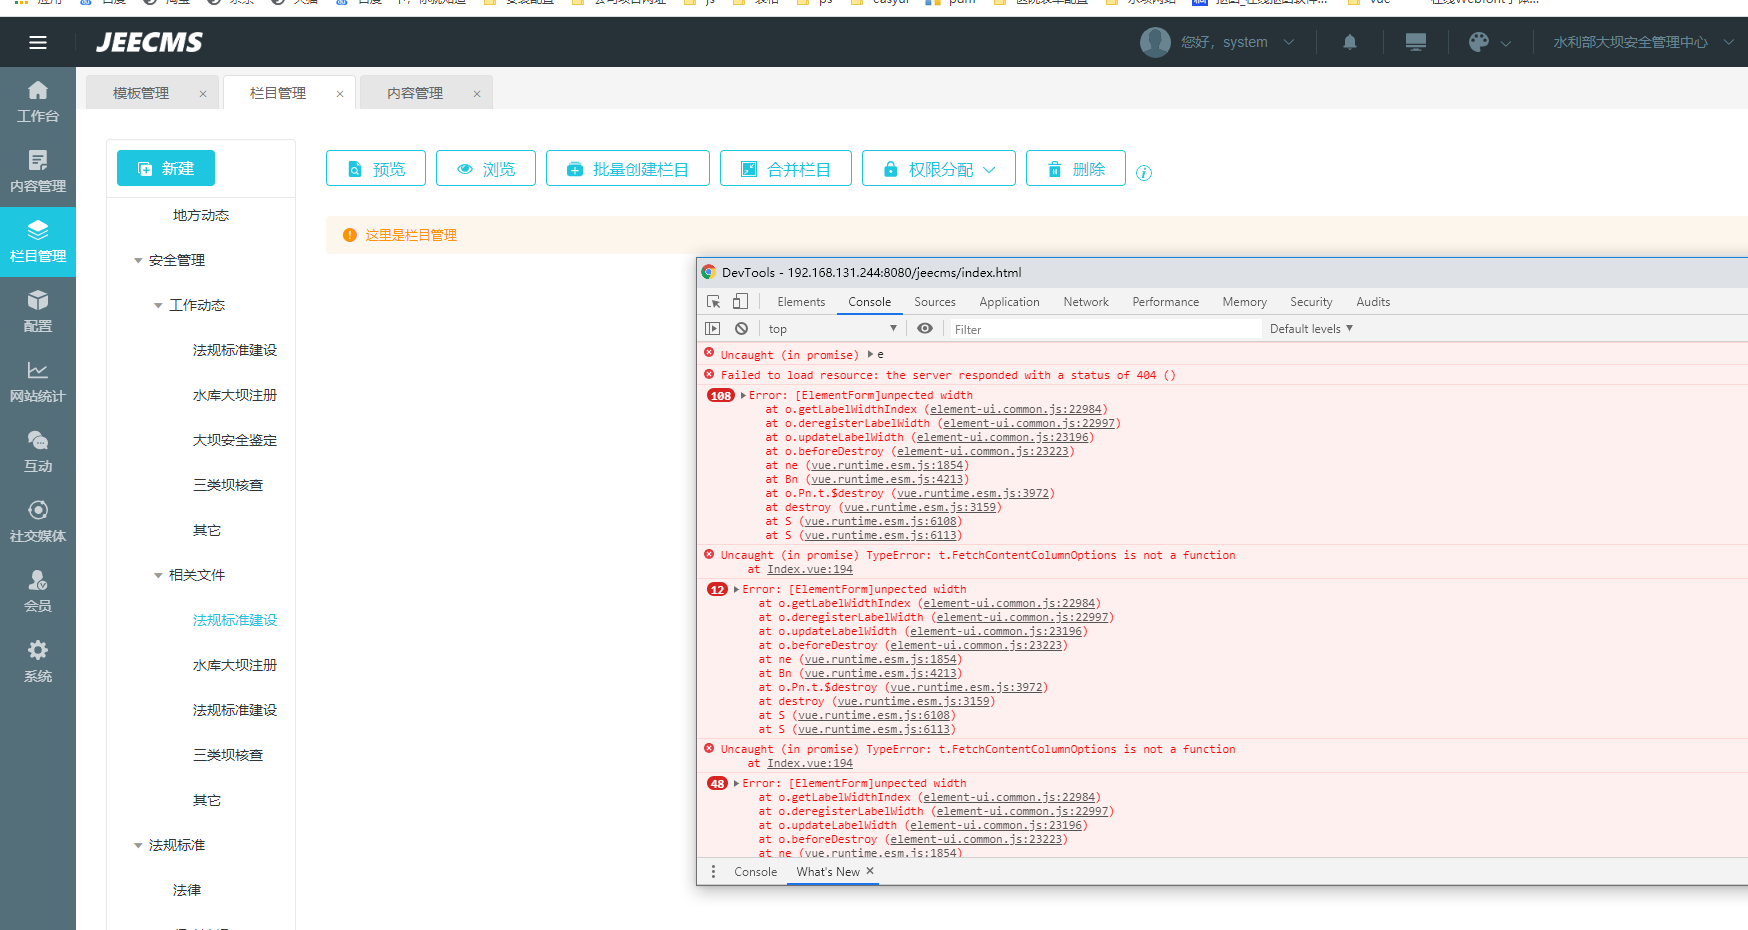Click the blue info icon beside 删除
The height and width of the screenshot is (930, 1748).
(x=1144, y=173)
